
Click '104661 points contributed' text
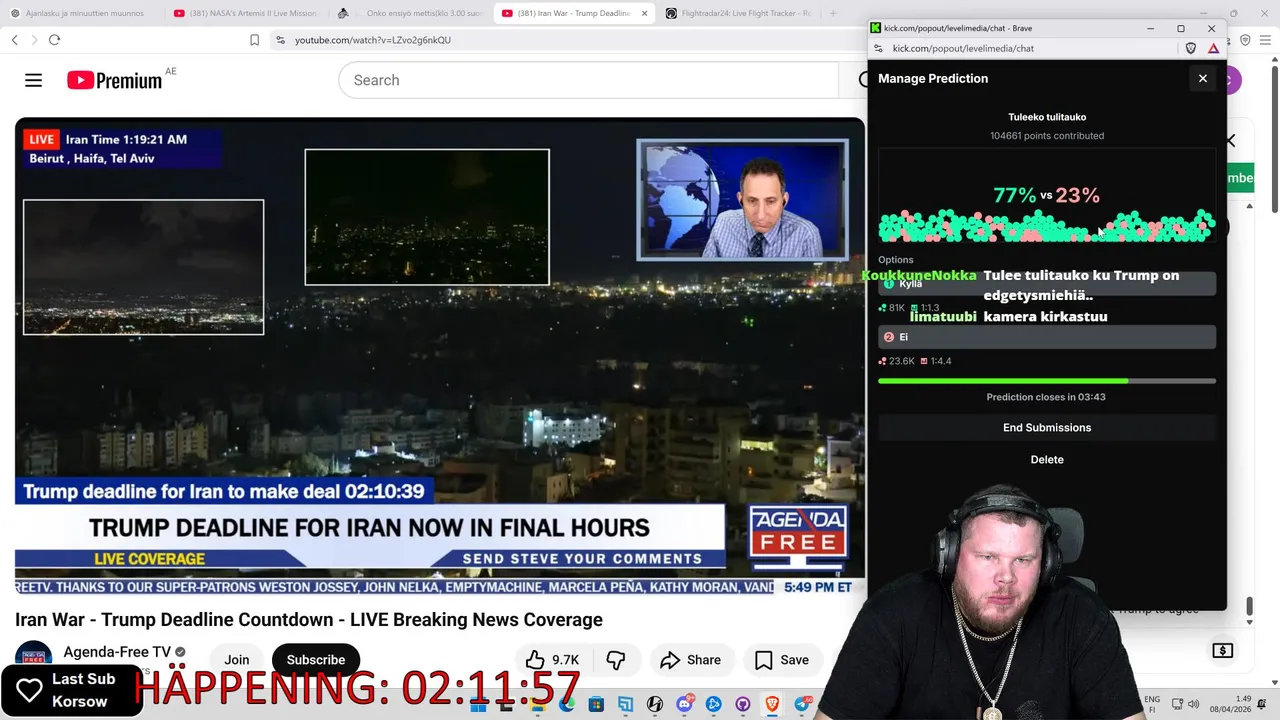1047,136
